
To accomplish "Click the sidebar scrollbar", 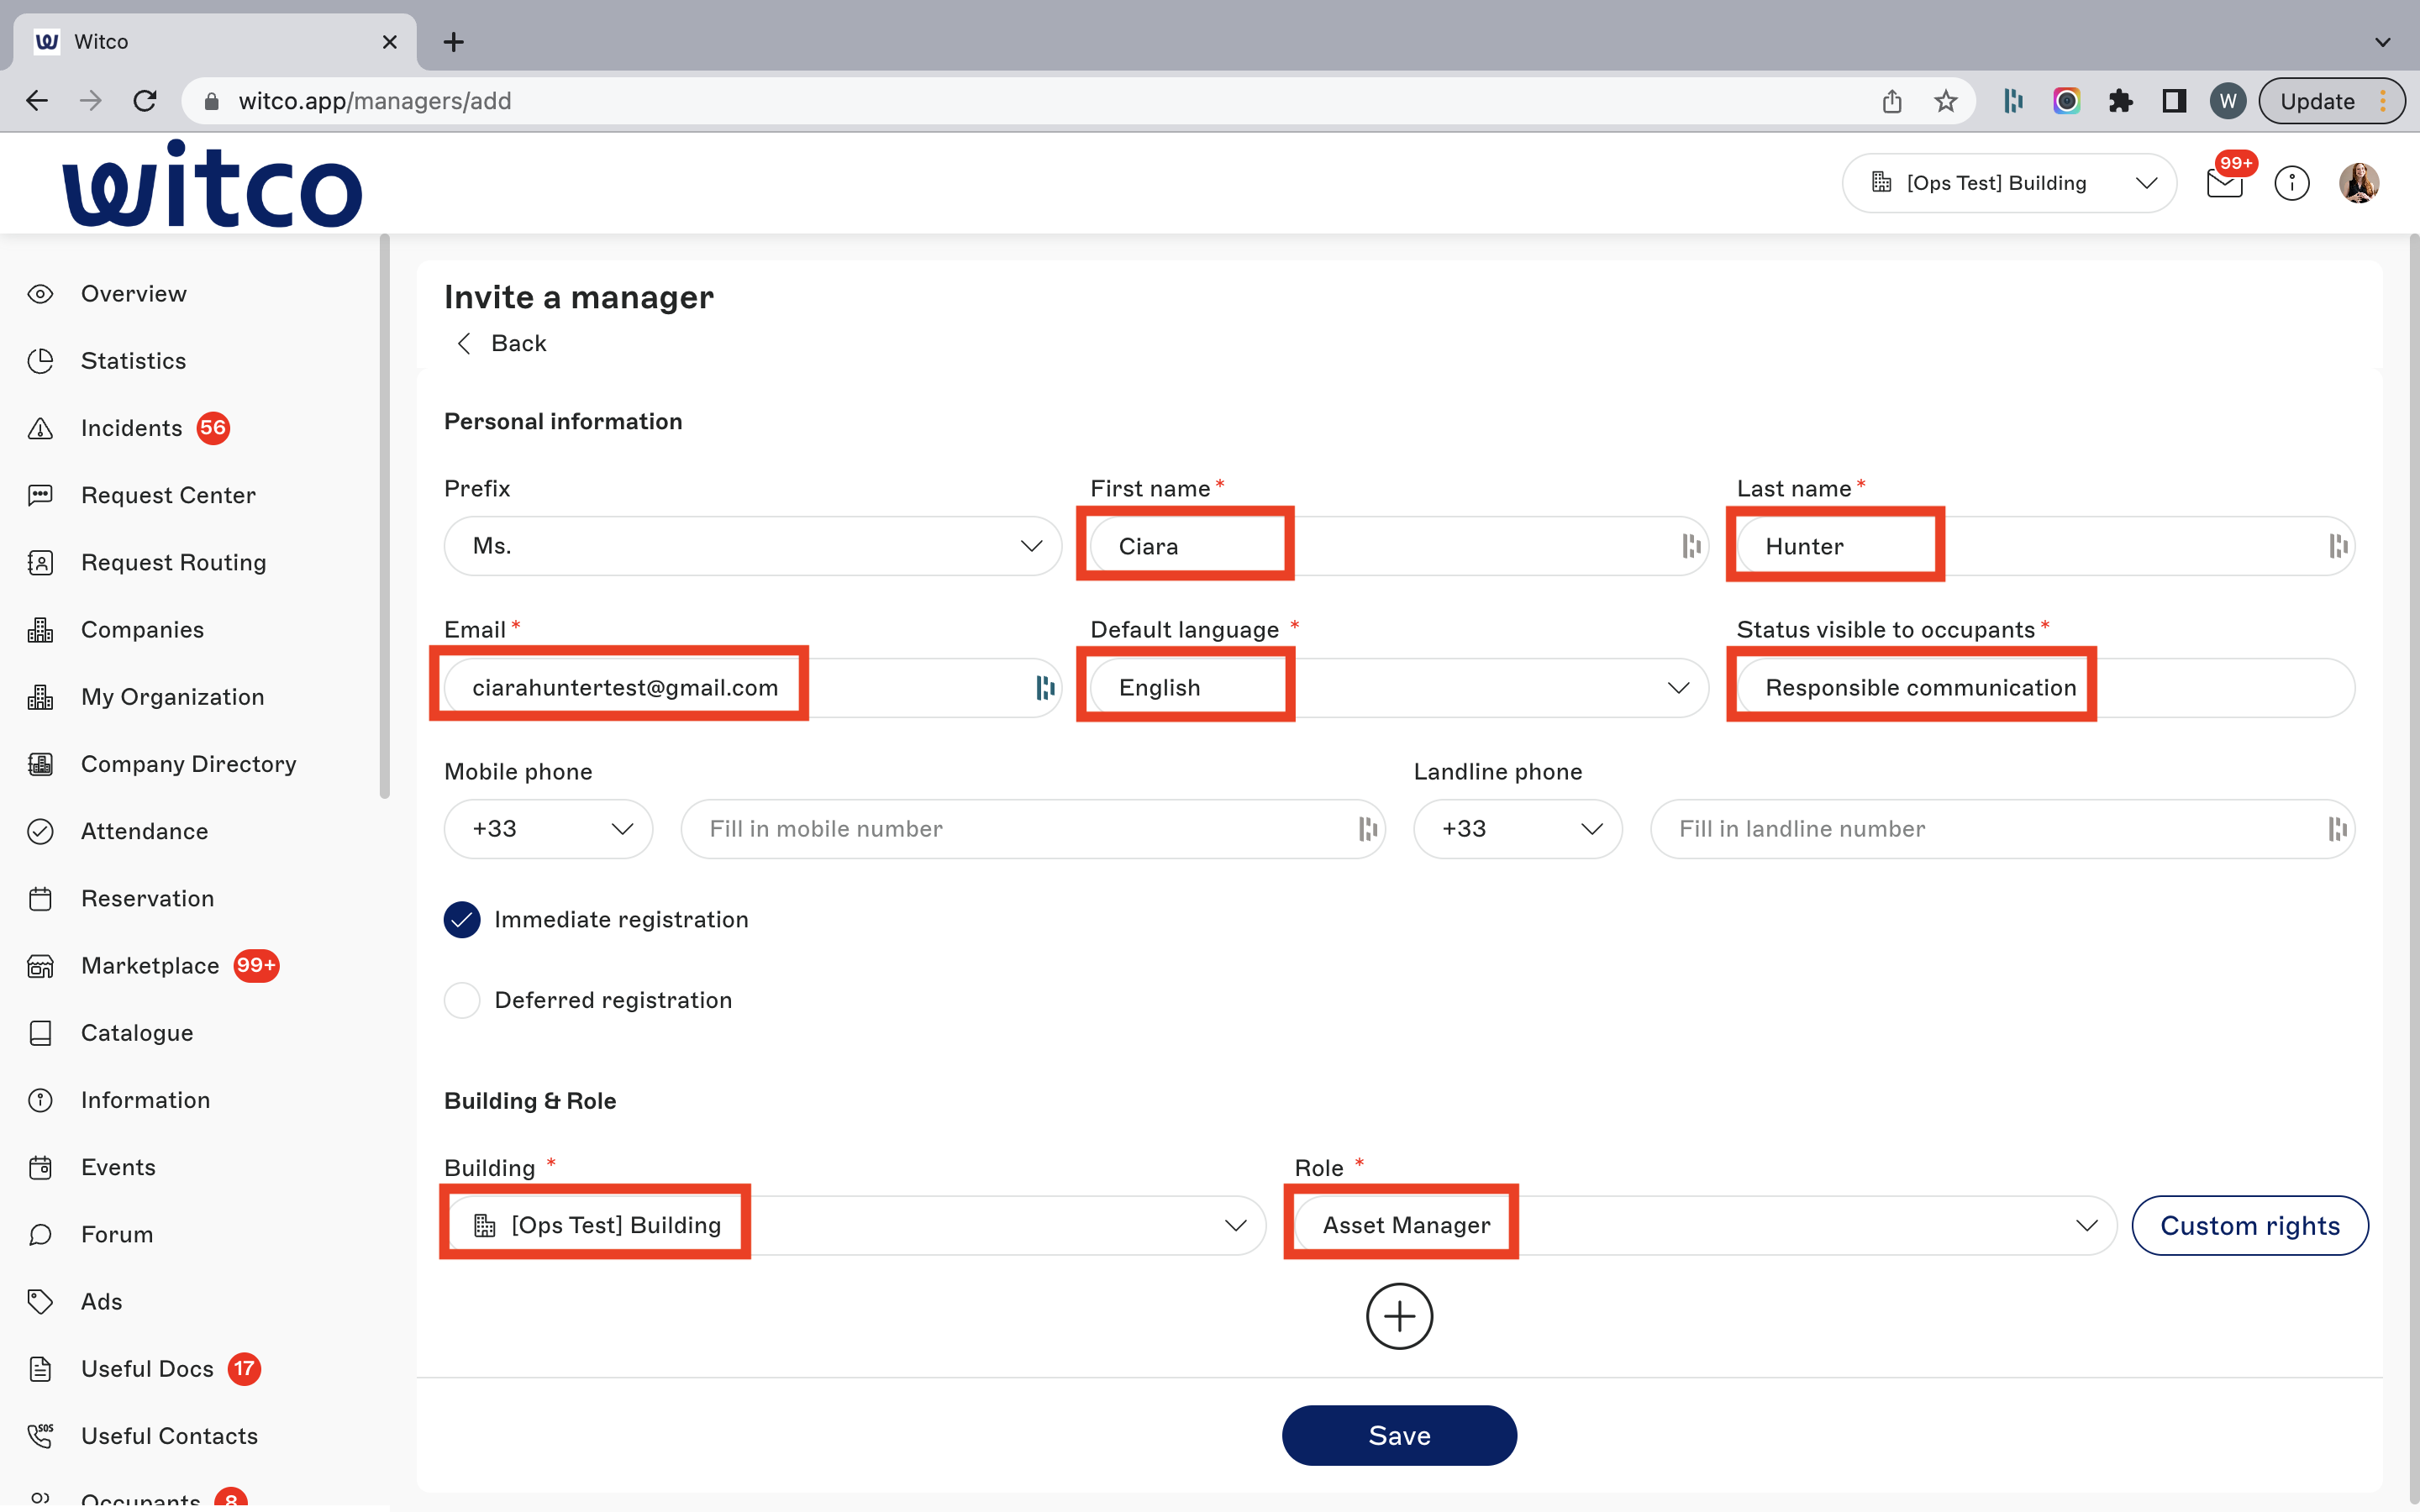I will tap(385, 517).
